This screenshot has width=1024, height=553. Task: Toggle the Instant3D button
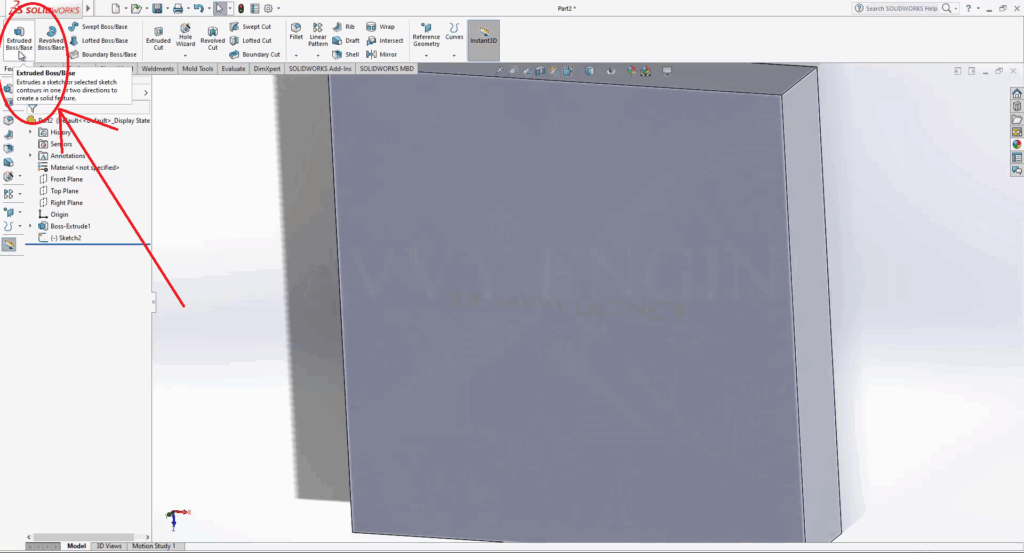tap(483, 37)
